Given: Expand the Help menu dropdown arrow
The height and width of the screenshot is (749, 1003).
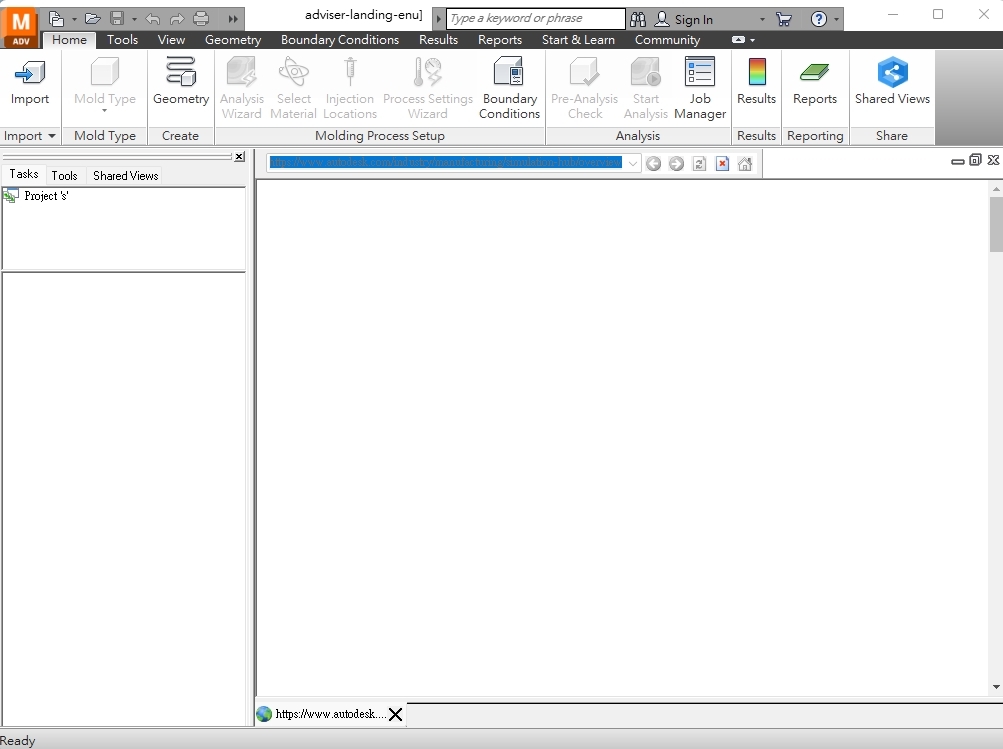Looking at the screenshot, I should [837, 19].
